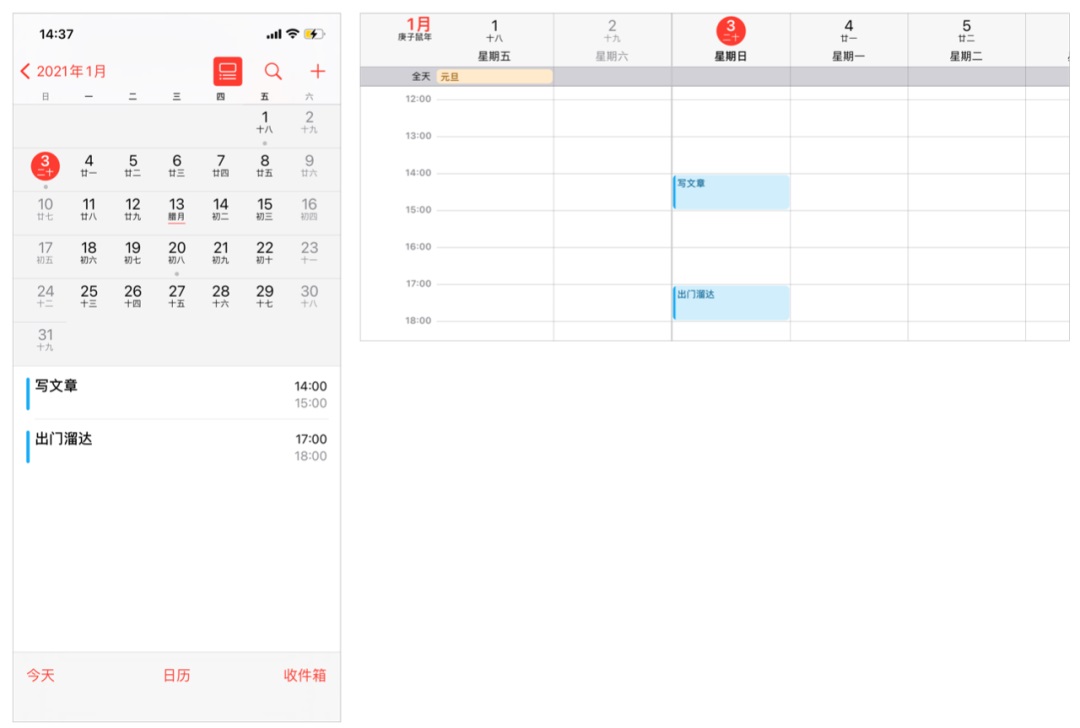This screenshot has width=1080, height=728.
Task: Select the highlighted date 3 in month grid
Action: 45,166
